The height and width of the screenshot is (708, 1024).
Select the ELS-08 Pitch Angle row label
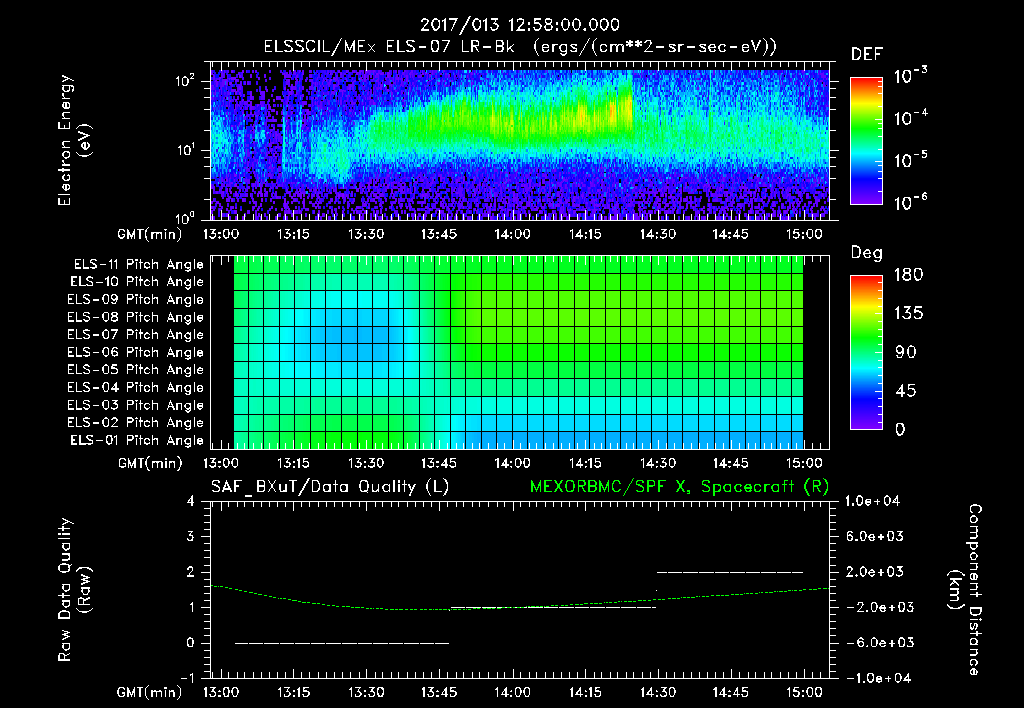click(135, 317)
